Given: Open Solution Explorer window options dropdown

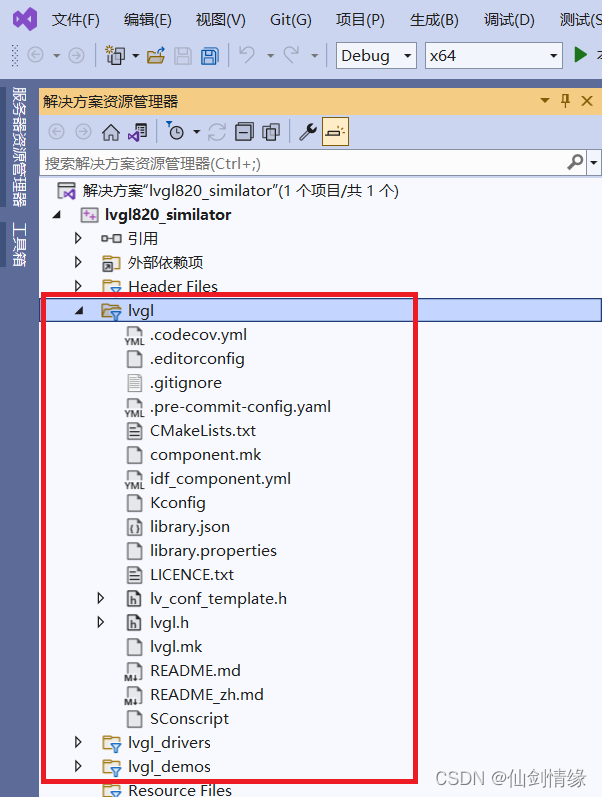Looking at the screenshot, I should click(545, 101).
